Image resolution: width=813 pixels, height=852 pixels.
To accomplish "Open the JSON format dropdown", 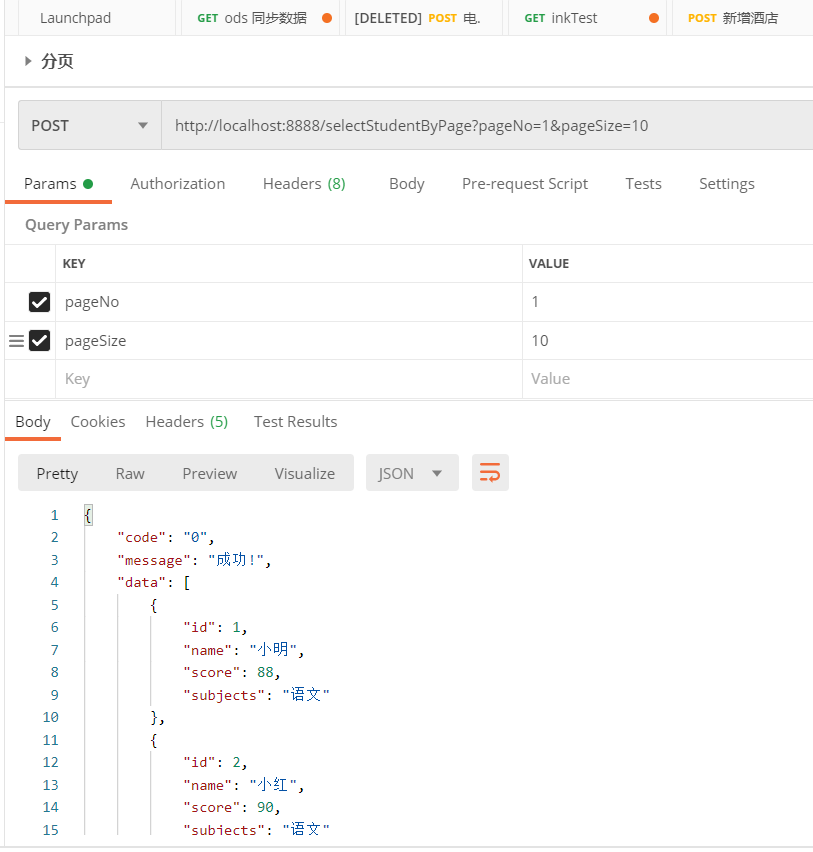I will pos(412,473).
